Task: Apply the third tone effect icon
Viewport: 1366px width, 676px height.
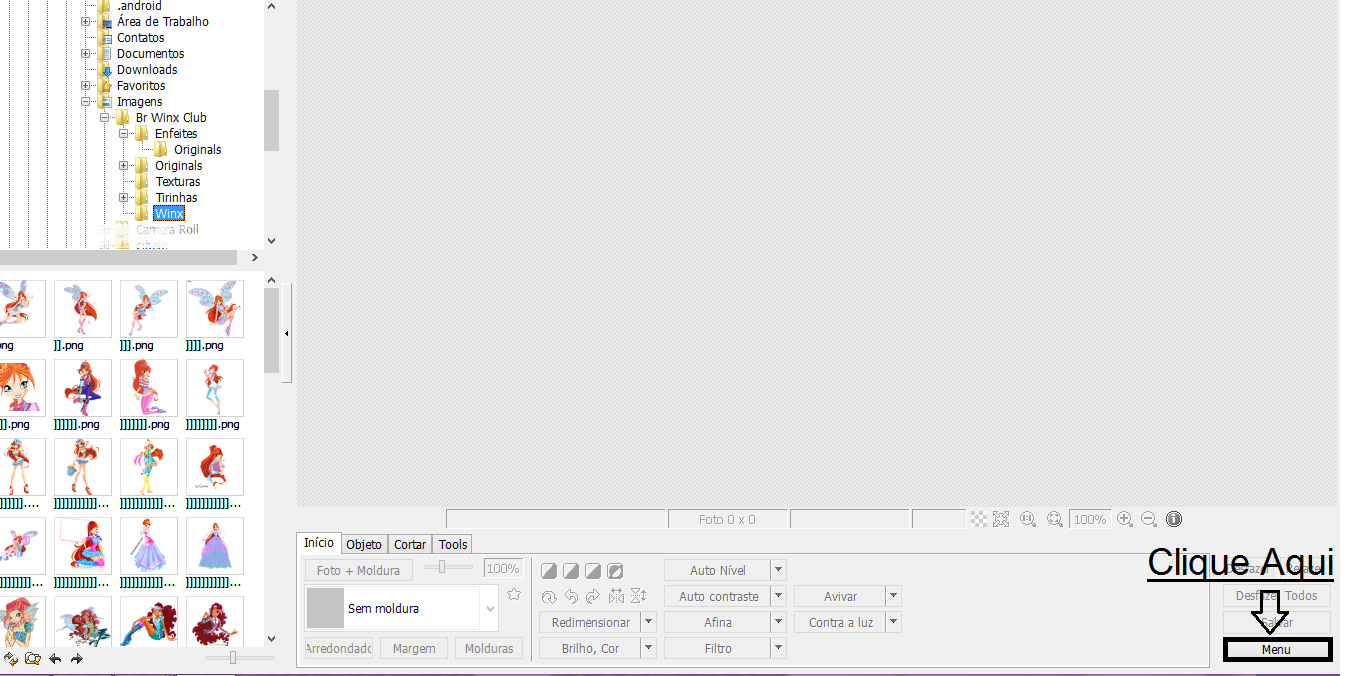Action: 593,571
